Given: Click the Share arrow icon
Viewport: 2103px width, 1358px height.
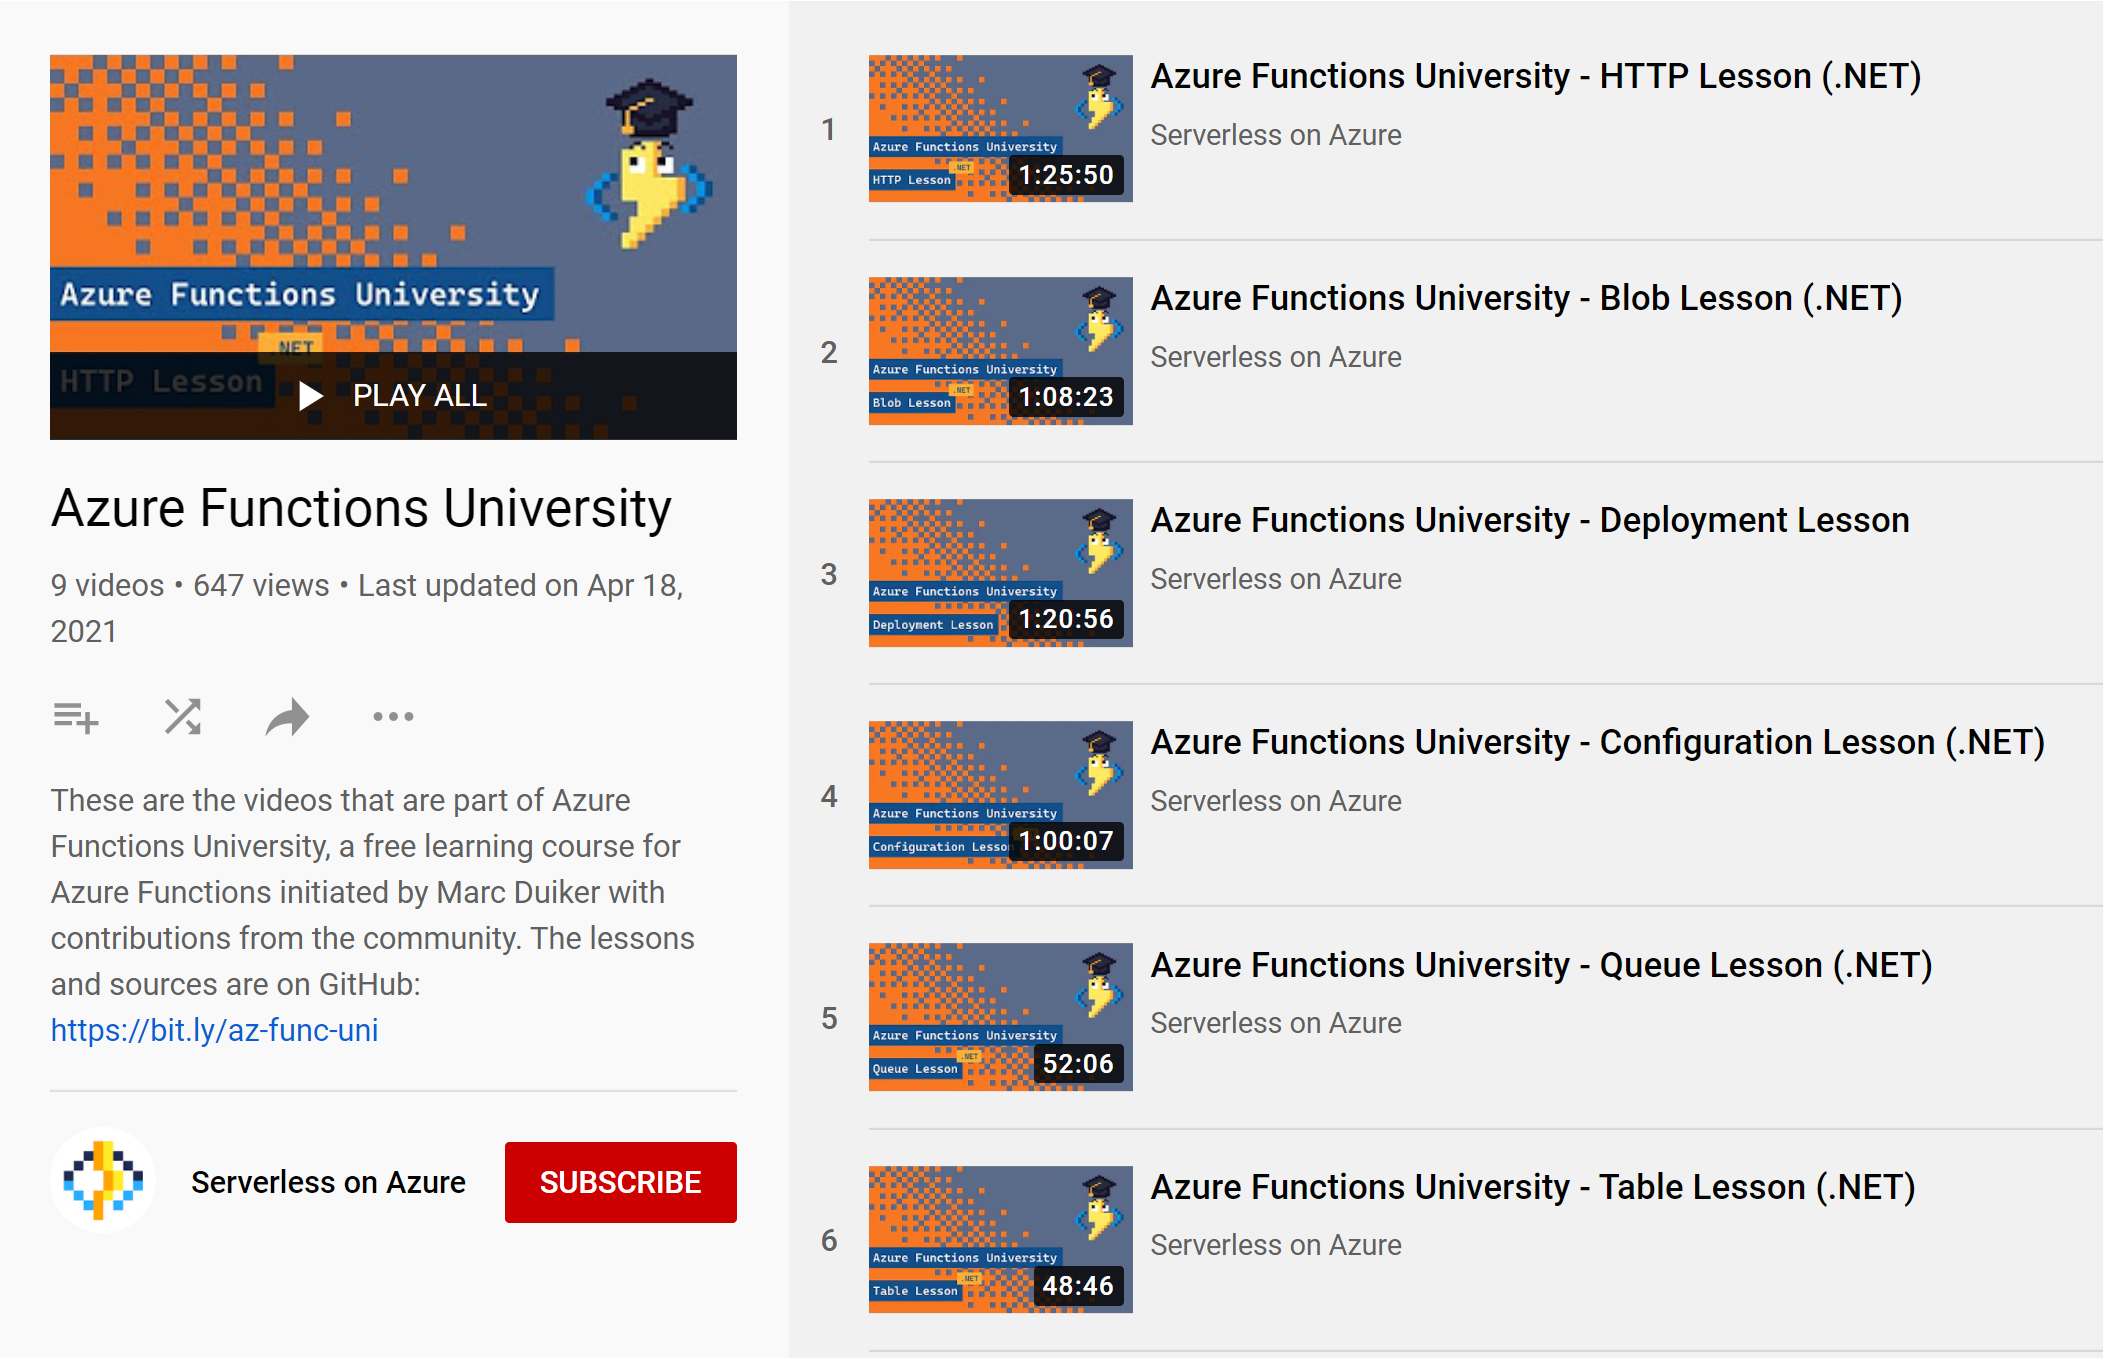Looking at the screenshot, I should [288, 717].
